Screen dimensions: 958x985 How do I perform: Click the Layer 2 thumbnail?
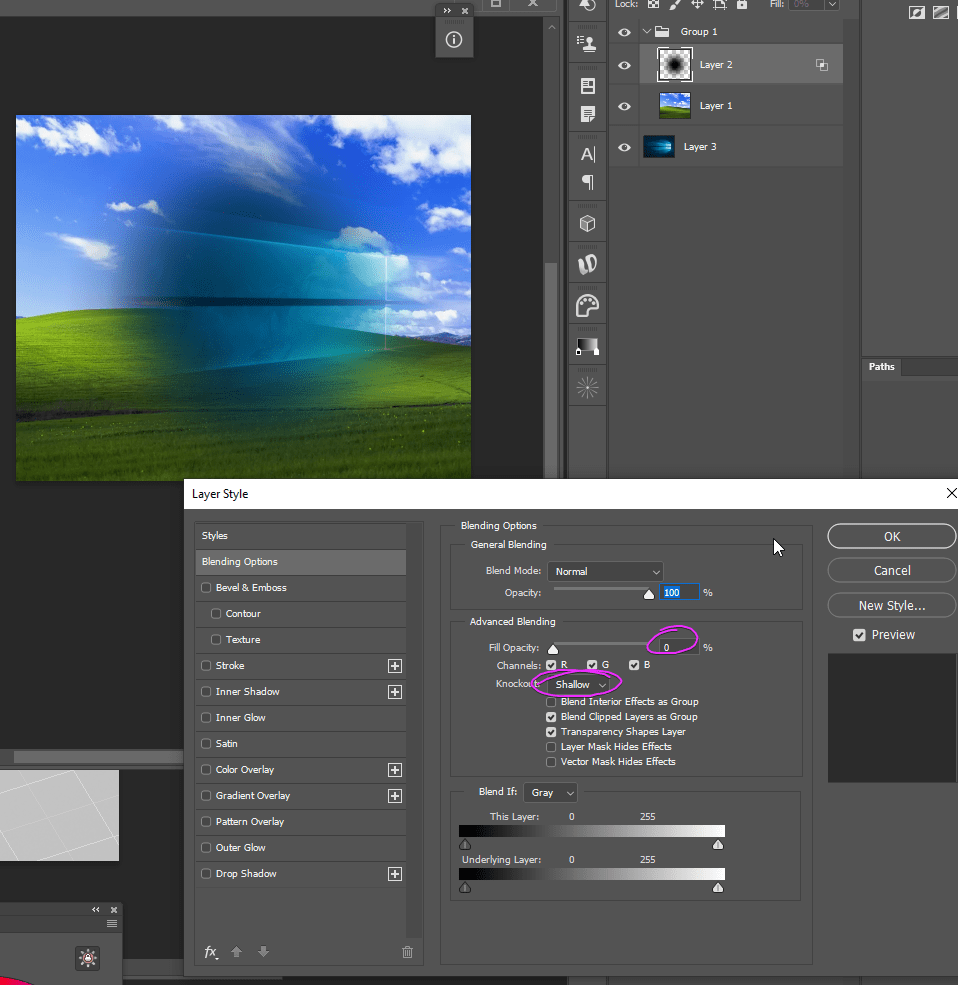pyautogui.click(x=673, y=64)
